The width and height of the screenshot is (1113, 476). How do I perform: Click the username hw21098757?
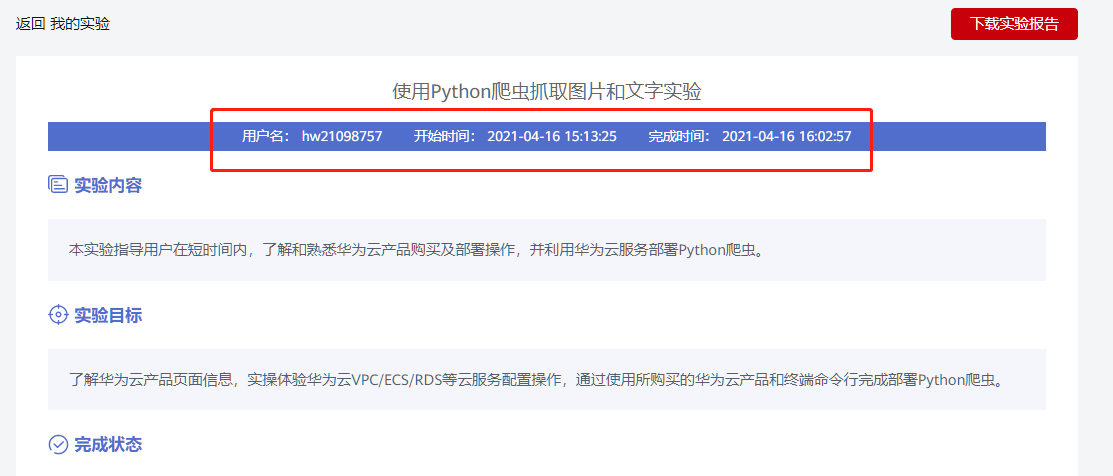click(342, 136)
